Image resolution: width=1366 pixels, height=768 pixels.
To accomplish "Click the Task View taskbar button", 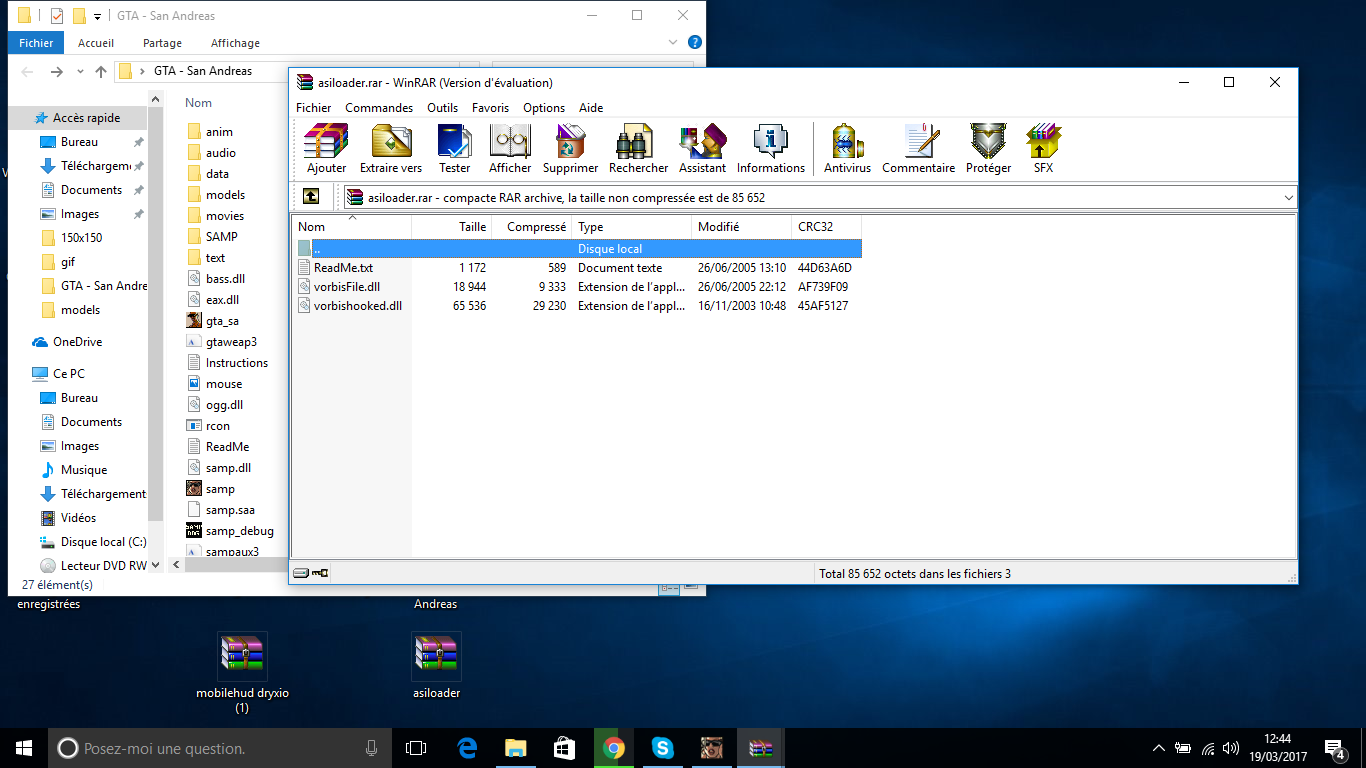I will (x=416, y=747).
